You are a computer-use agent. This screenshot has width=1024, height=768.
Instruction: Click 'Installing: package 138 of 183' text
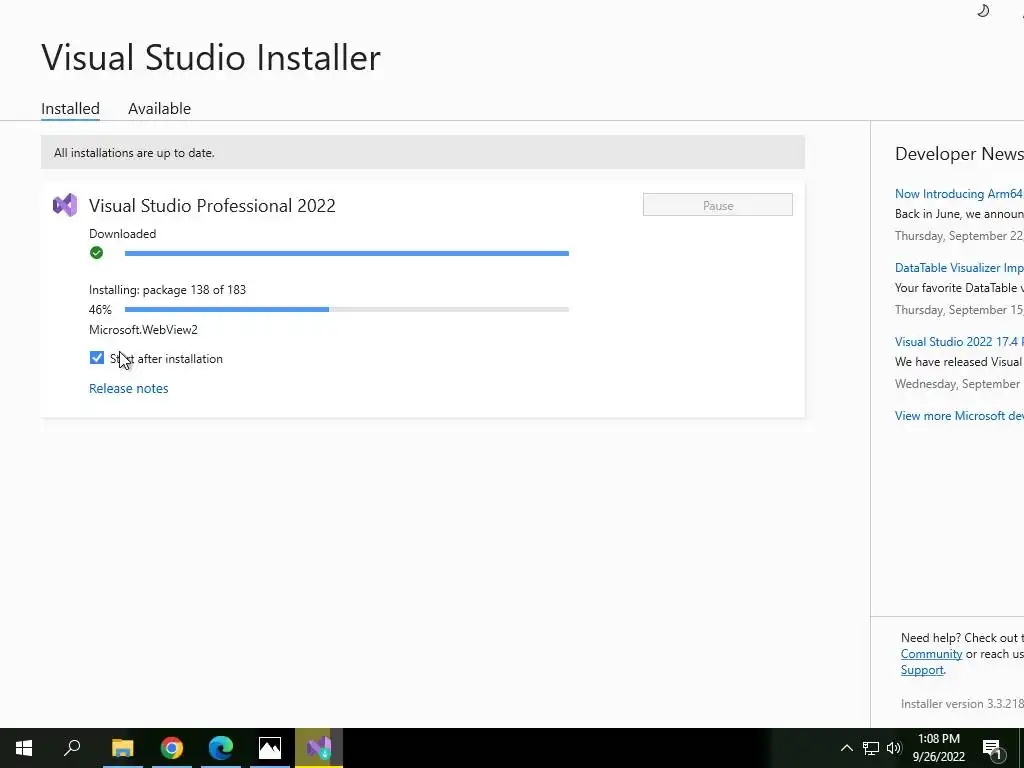coord(167,289)
